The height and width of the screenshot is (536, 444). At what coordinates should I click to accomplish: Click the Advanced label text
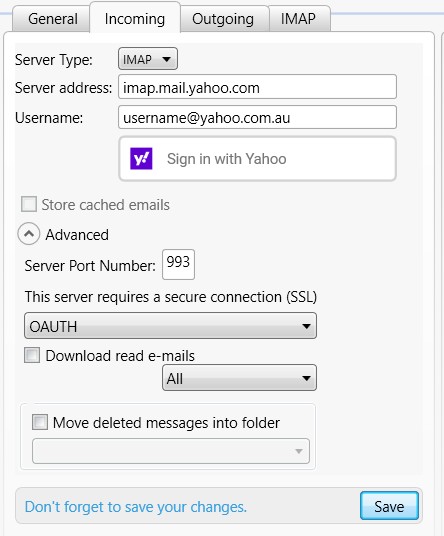point(77,235)
